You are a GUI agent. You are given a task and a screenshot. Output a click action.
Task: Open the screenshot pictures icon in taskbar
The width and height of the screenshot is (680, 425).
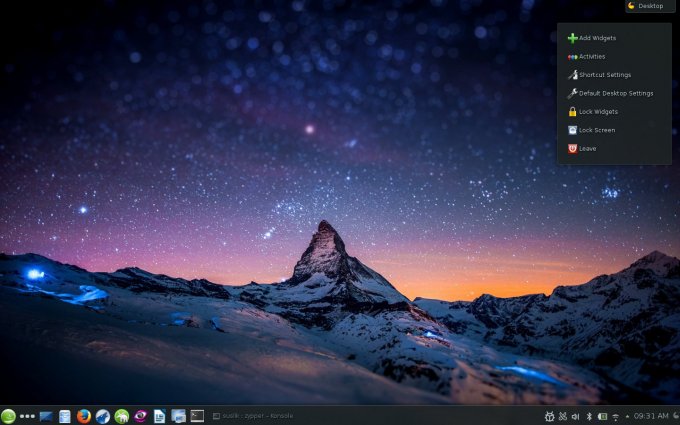tap(178, 416)
